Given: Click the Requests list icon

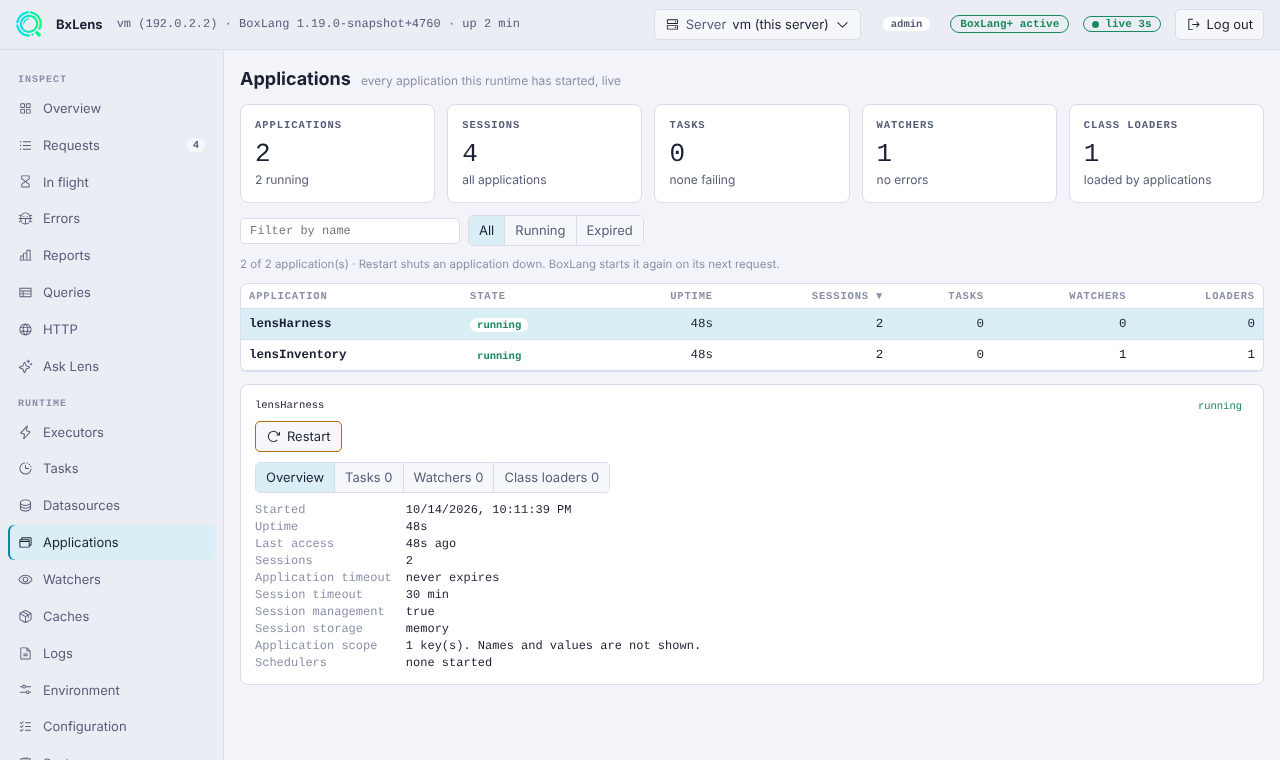Looking at the screenshot, I should pyautogui.click(x=25, y=145).
